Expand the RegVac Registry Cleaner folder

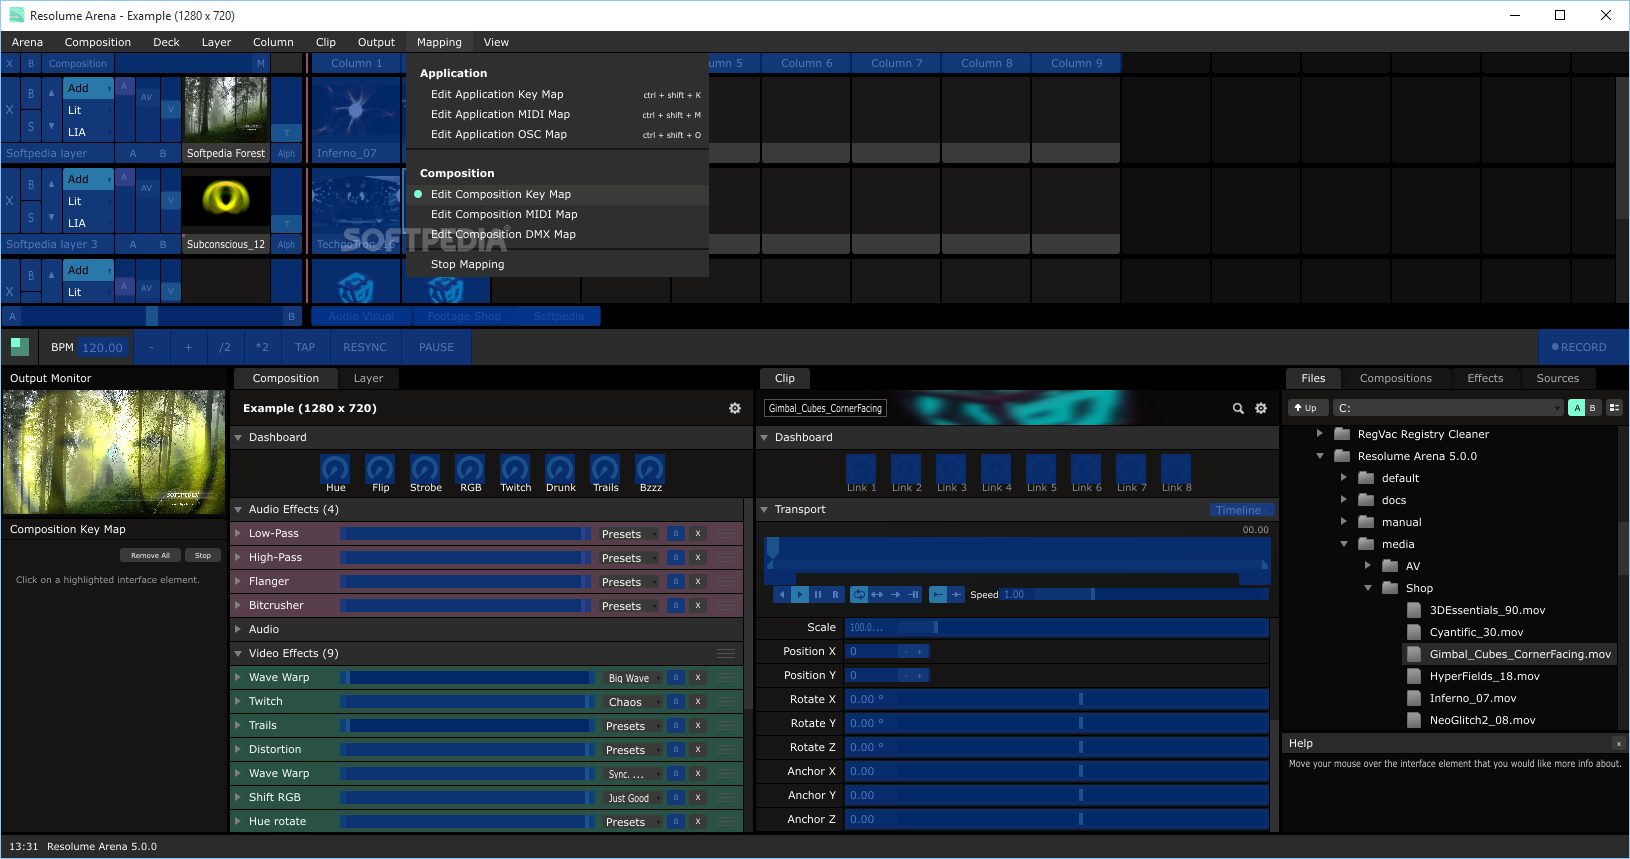1320,434
